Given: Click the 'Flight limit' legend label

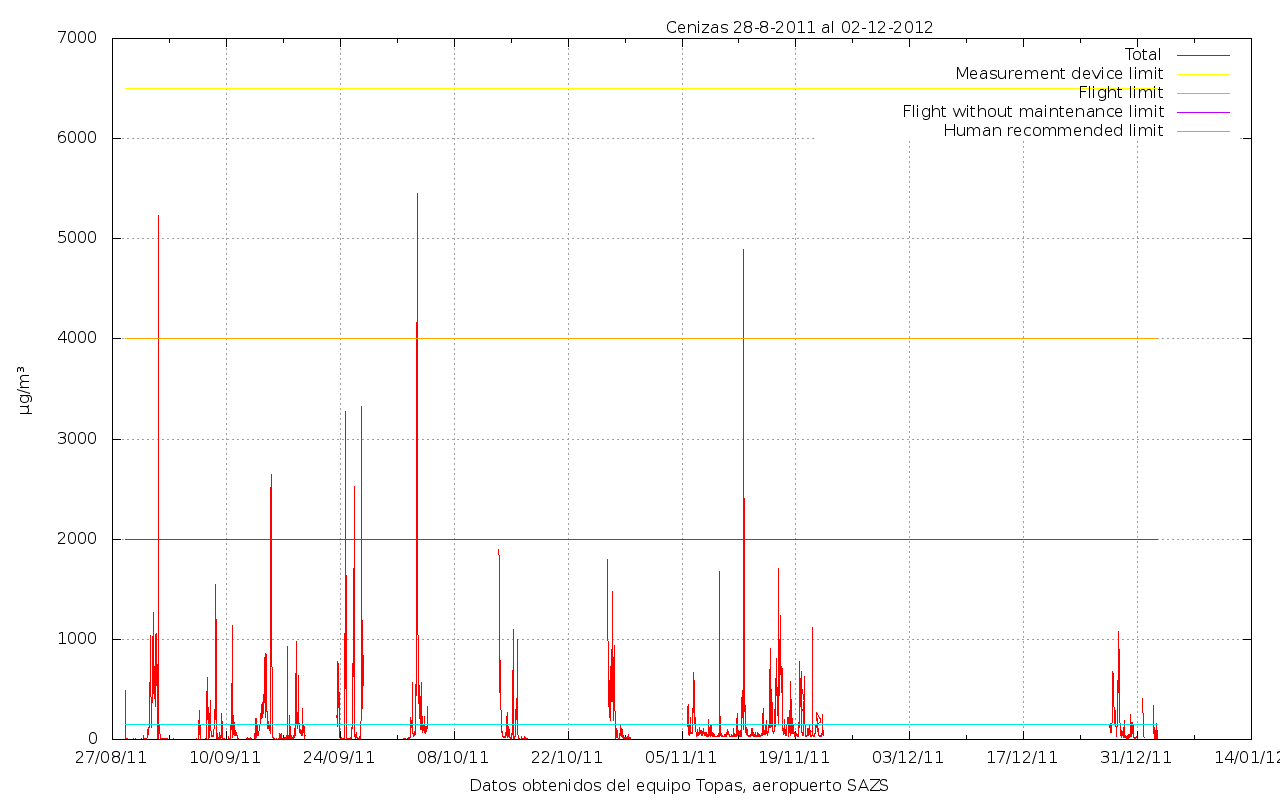Looking at the screenshot, I should click(x=1120, y=93).
